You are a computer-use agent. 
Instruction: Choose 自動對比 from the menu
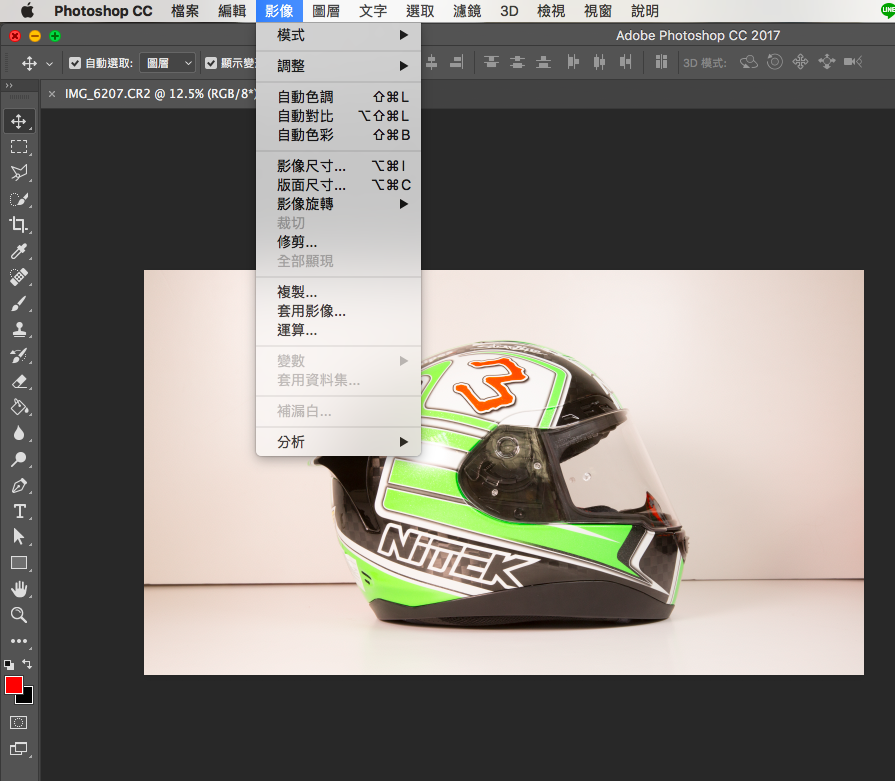[x=338, y=116]
